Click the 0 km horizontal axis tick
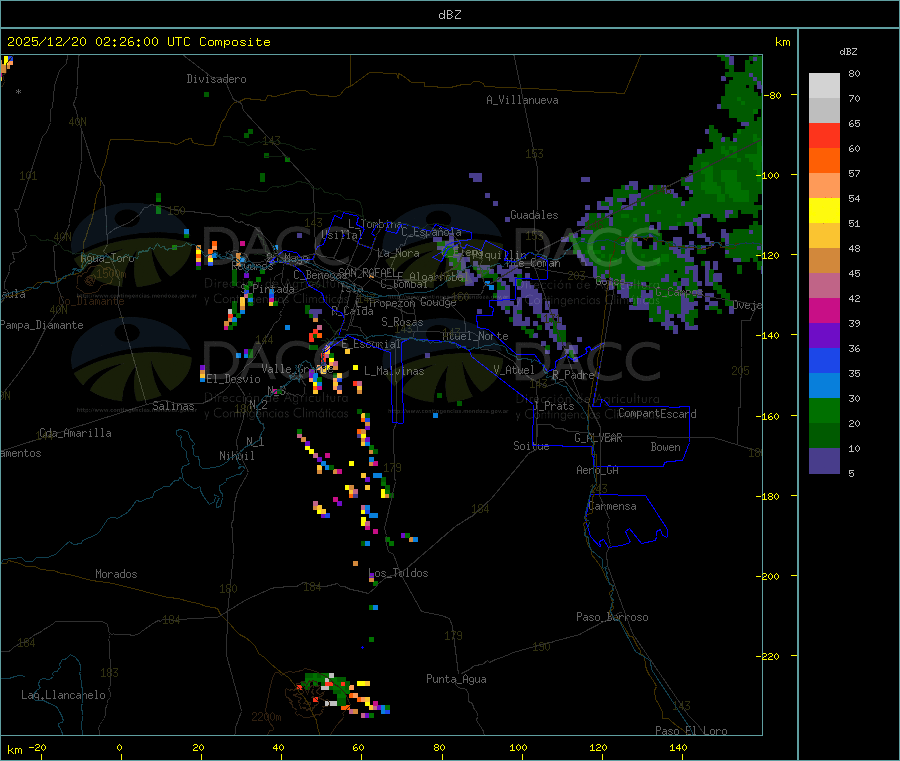 point(119,747)
